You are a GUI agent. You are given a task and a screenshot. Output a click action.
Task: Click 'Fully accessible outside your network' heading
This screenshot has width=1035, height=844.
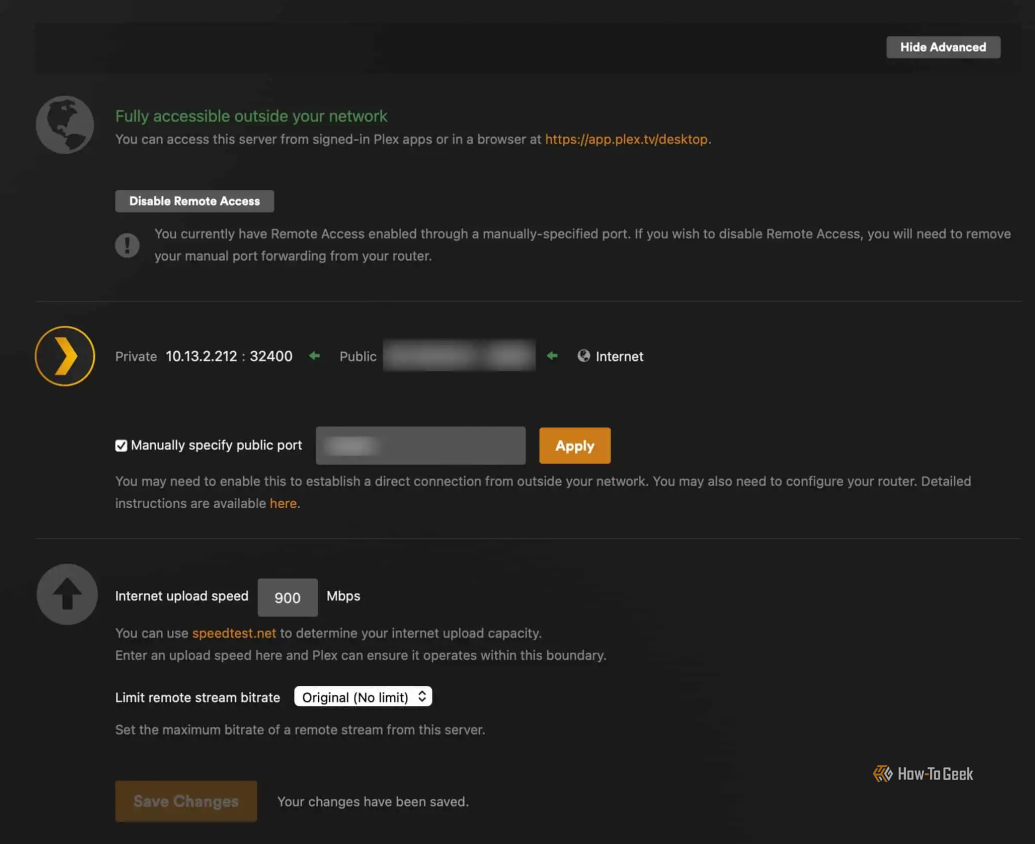point(251,116)
